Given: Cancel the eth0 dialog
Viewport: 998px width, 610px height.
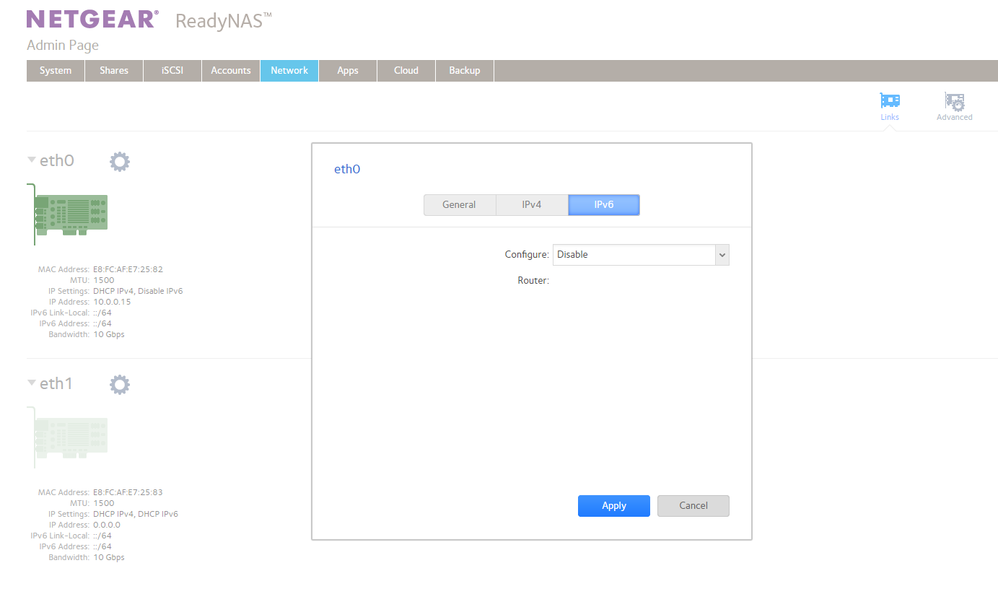Looking at the screenshot, I should tap(693, 506).
